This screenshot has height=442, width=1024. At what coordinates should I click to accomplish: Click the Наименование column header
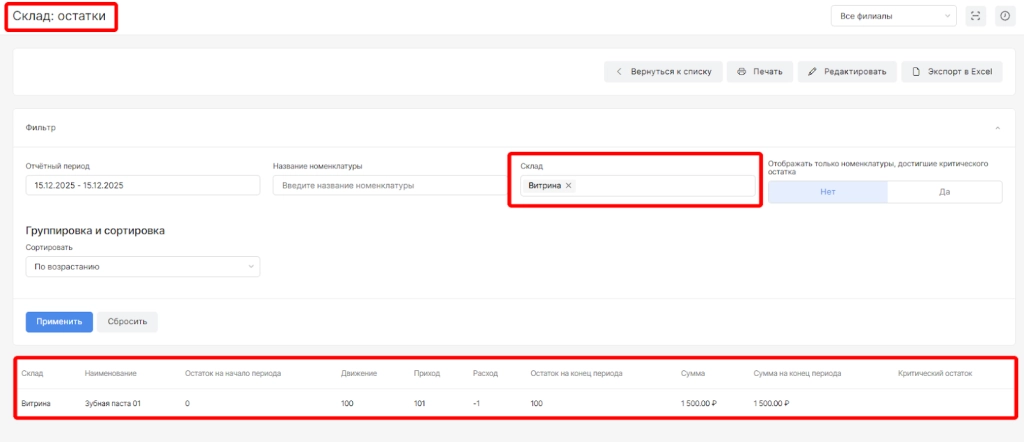[111, 373]
